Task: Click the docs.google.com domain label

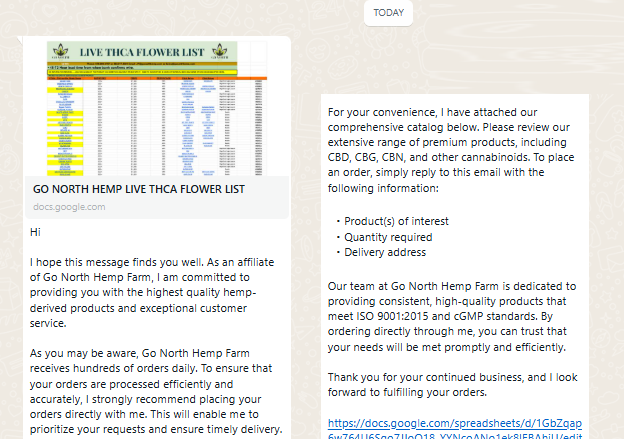Action: 69,207
